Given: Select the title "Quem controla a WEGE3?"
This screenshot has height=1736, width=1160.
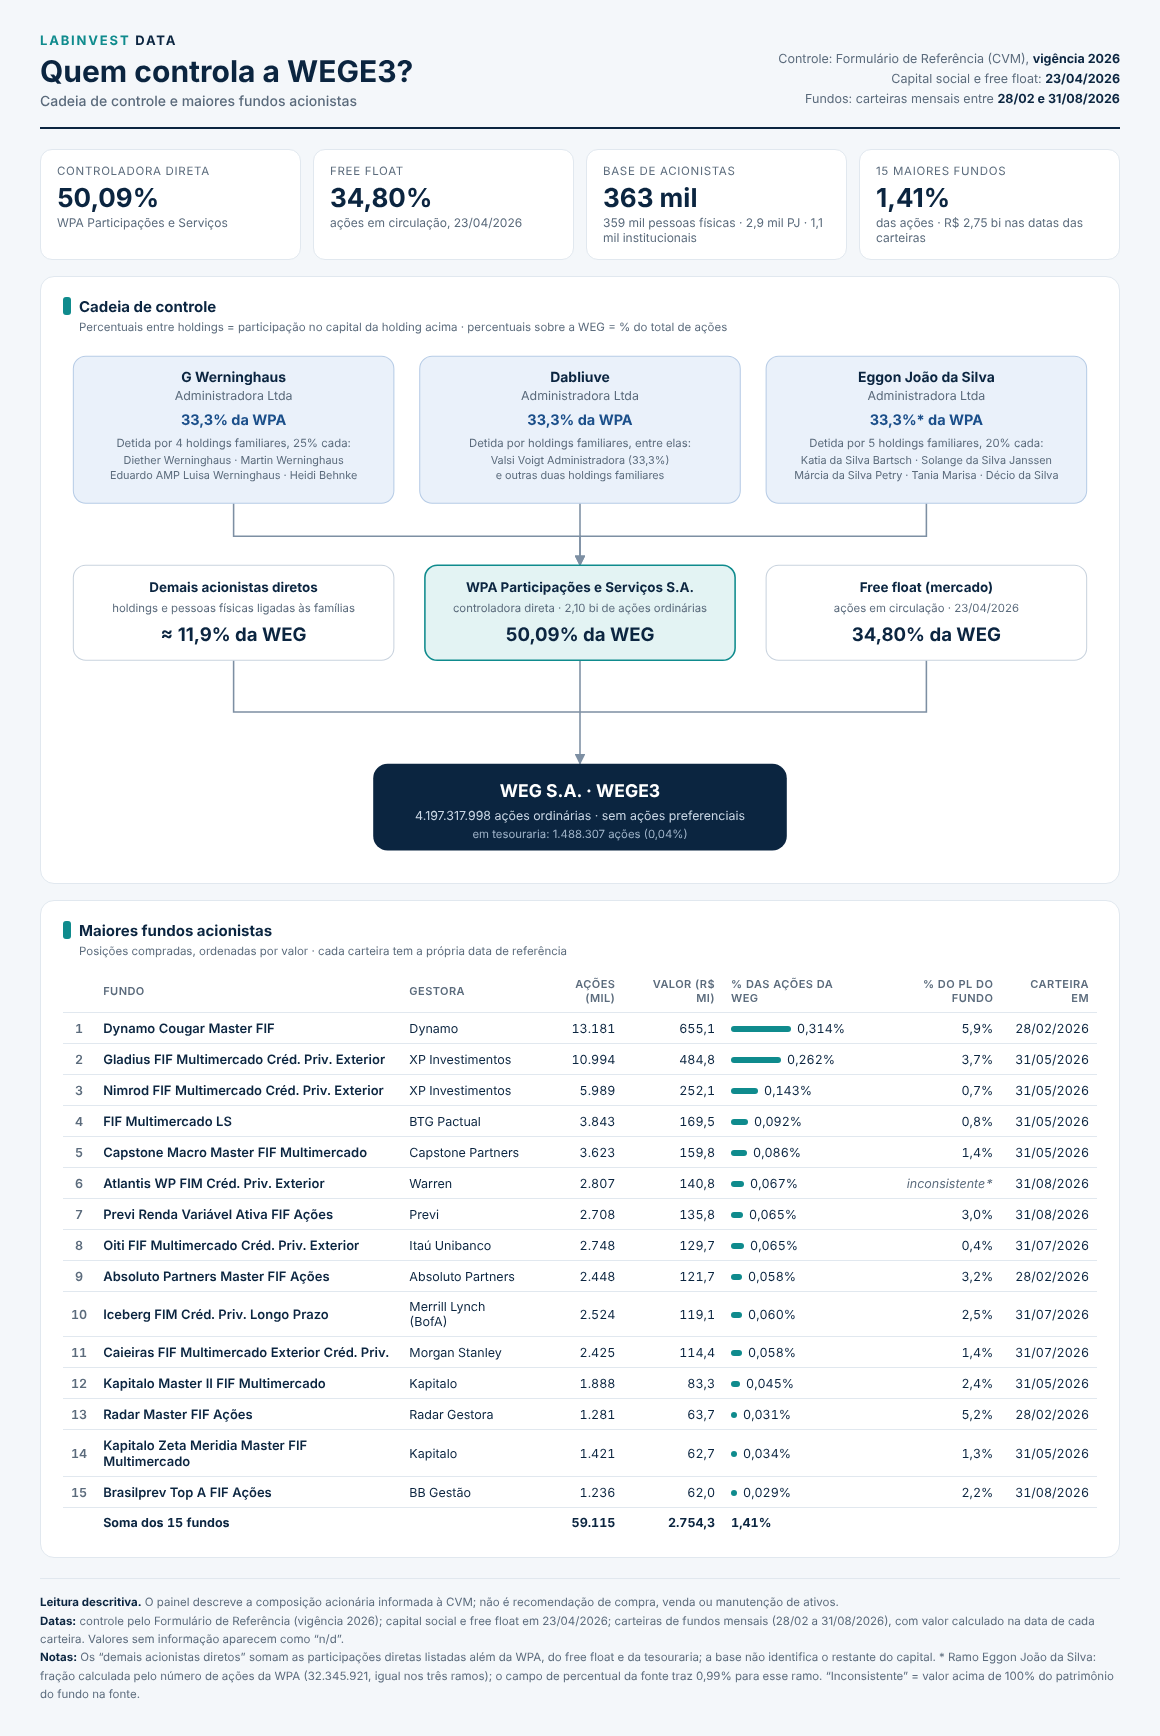Looking at the screenshot, I should tap(226, 72).
